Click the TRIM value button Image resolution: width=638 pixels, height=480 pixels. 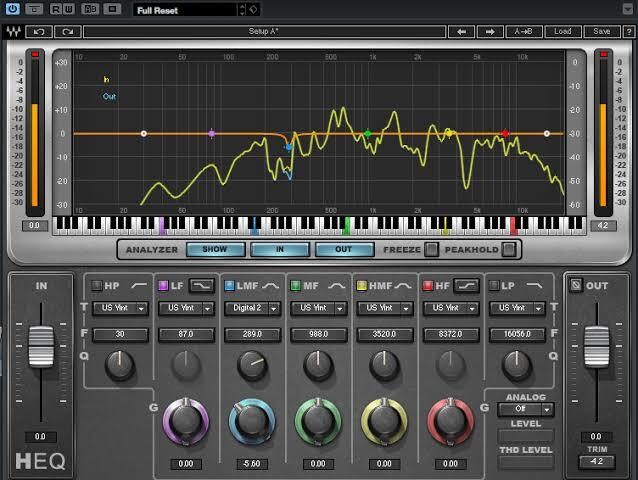(596, 462)
